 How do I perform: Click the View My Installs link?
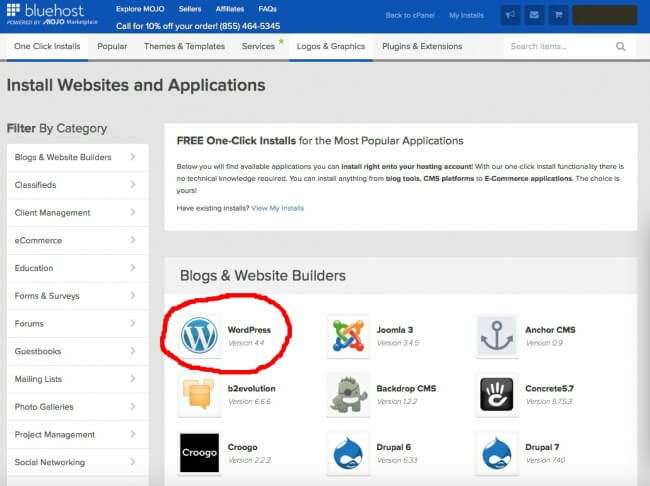[278, 208]
